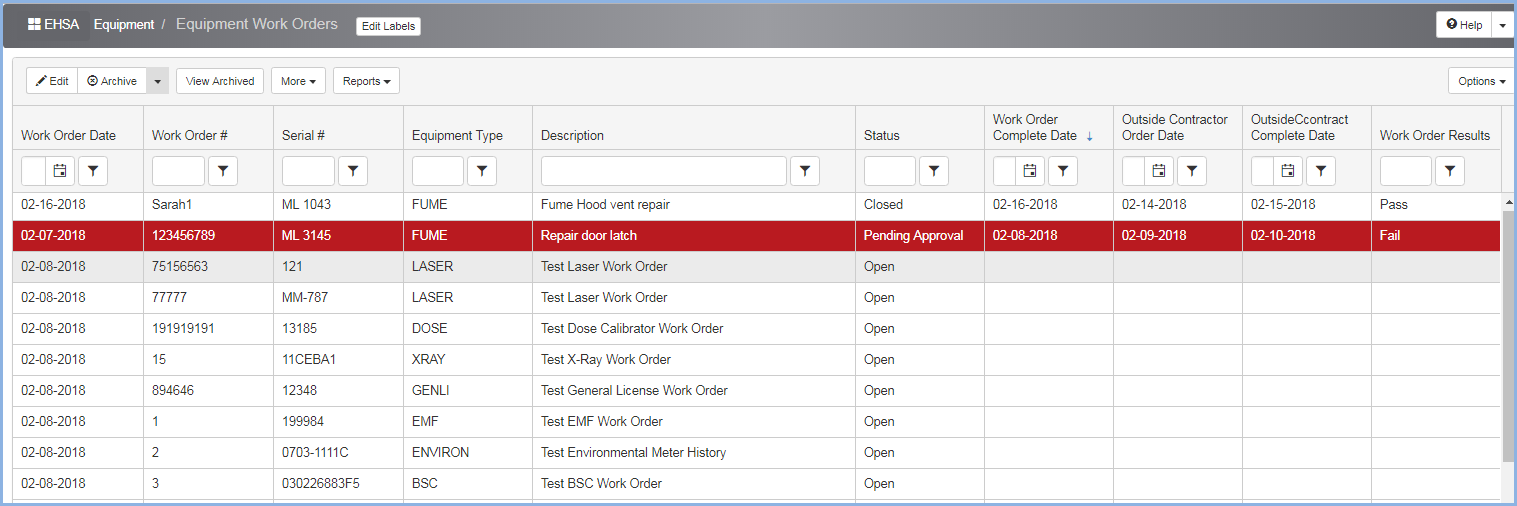1517x506 pixels.
Task: Click work order number 75156563
Action: tap(180, 267)
